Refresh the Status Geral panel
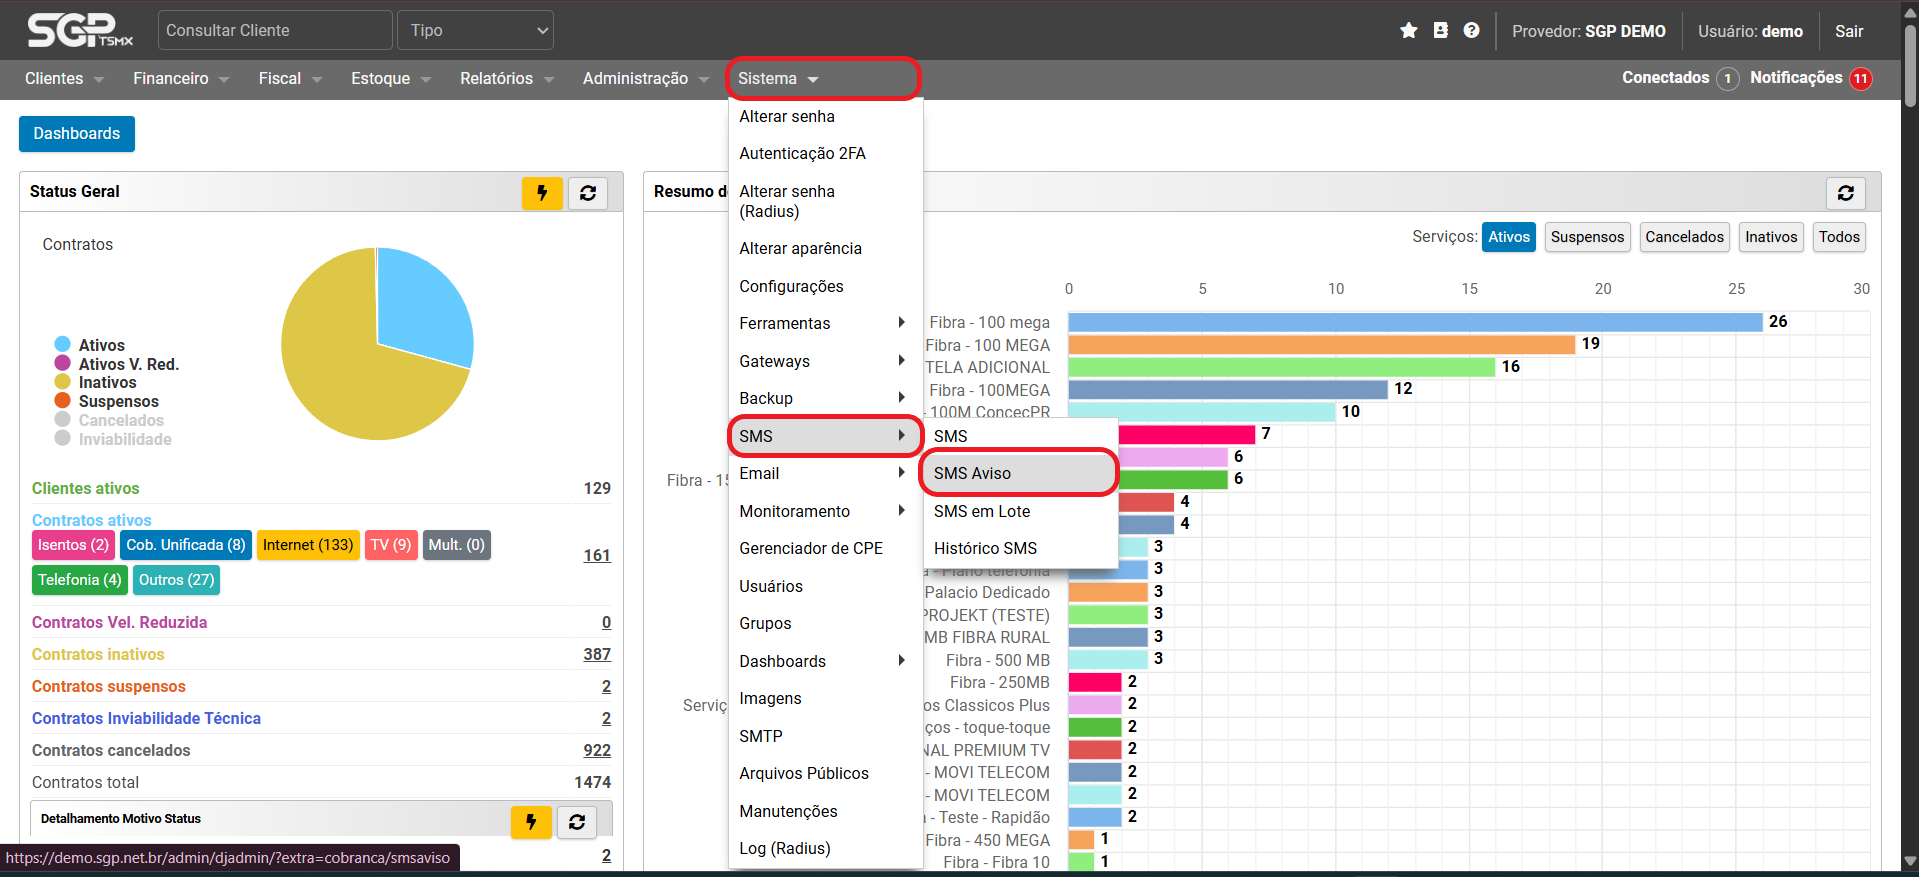 coord(588,193)
